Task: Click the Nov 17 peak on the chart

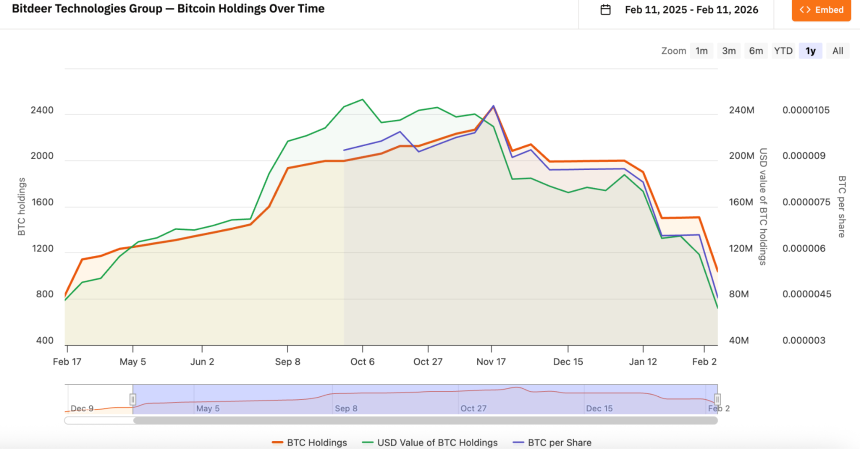Action: point(492,106)
